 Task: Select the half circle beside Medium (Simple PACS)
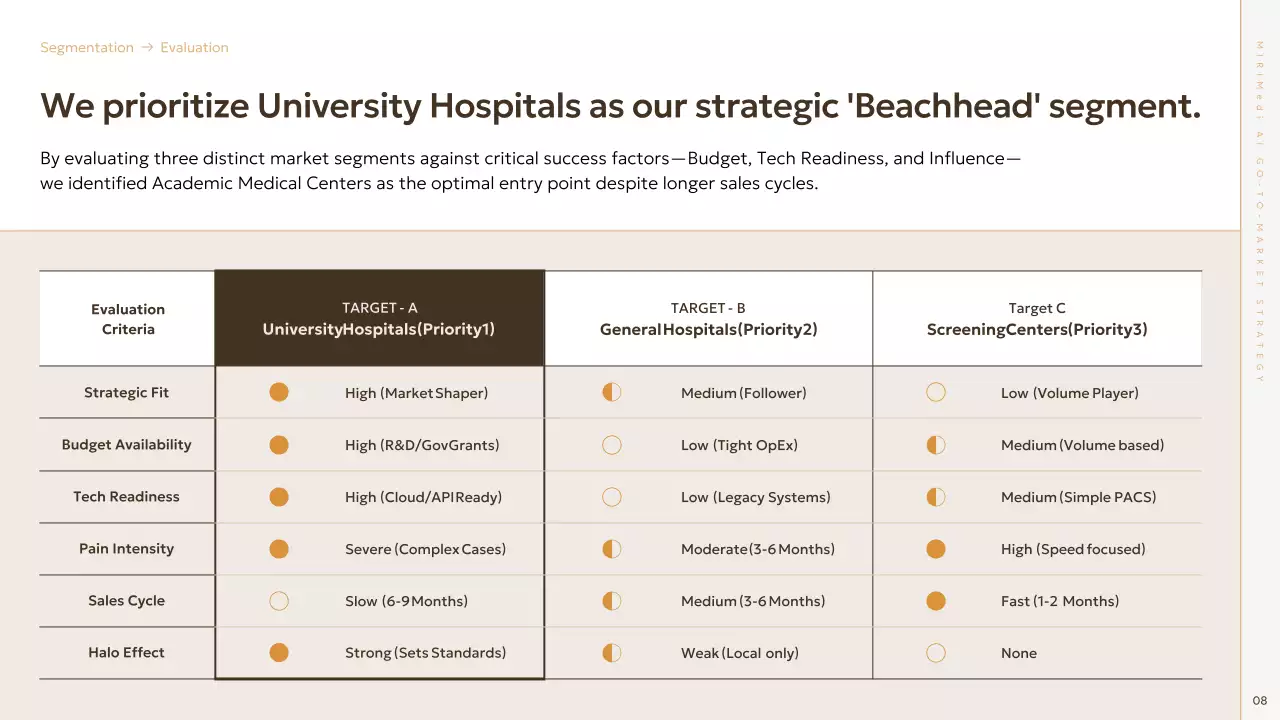pyautogui.click(x=936, y=497)
